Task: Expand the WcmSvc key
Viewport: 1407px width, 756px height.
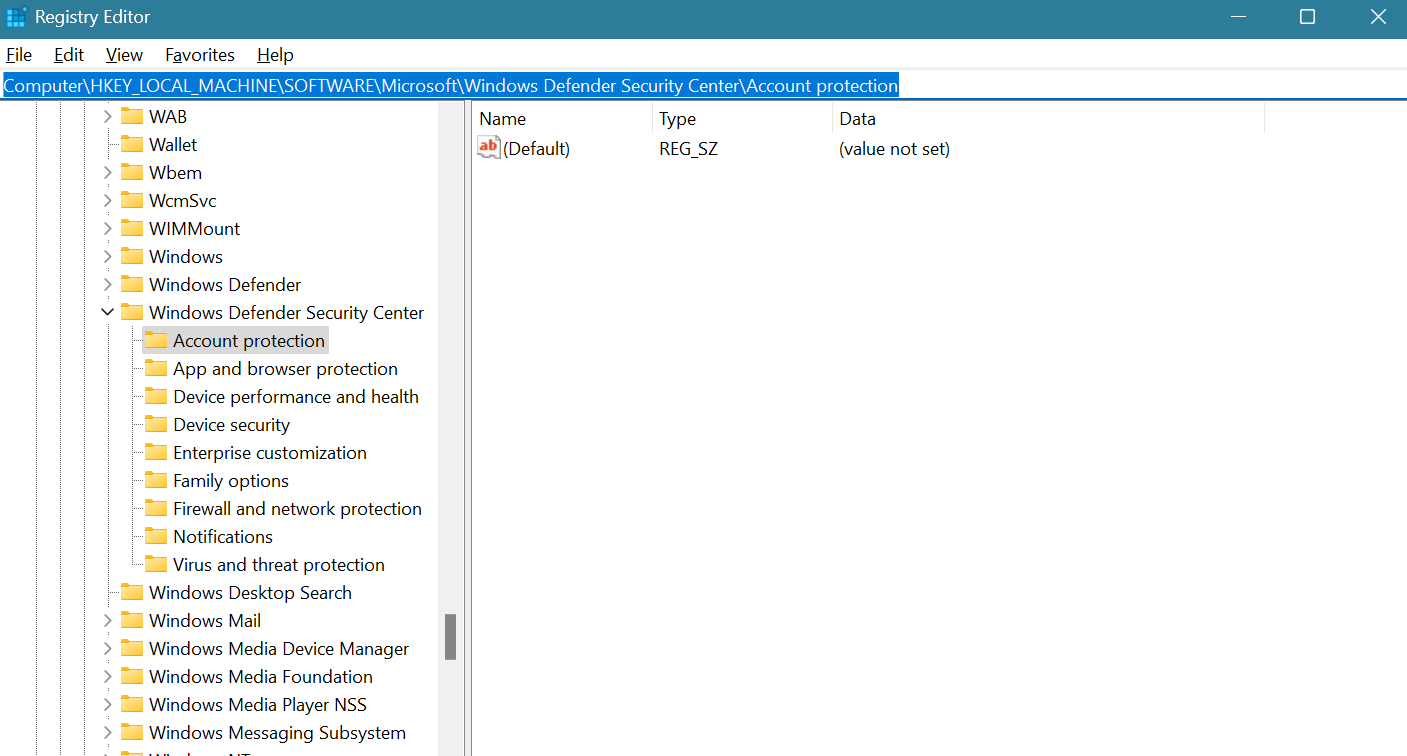Action: (x=108, y=200)
